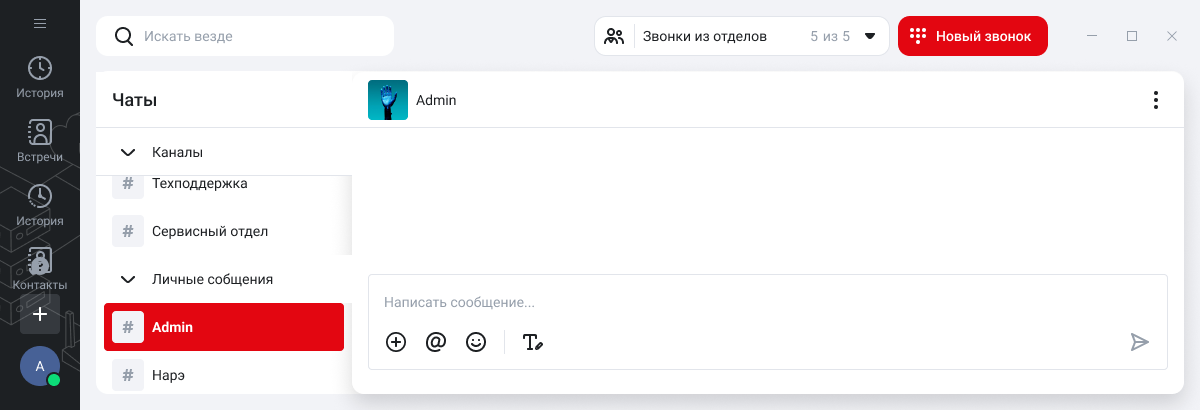This screenshot has width=1200, height=410.
Task: Open the Нарэ personal chat
Action: click(168, 376)
